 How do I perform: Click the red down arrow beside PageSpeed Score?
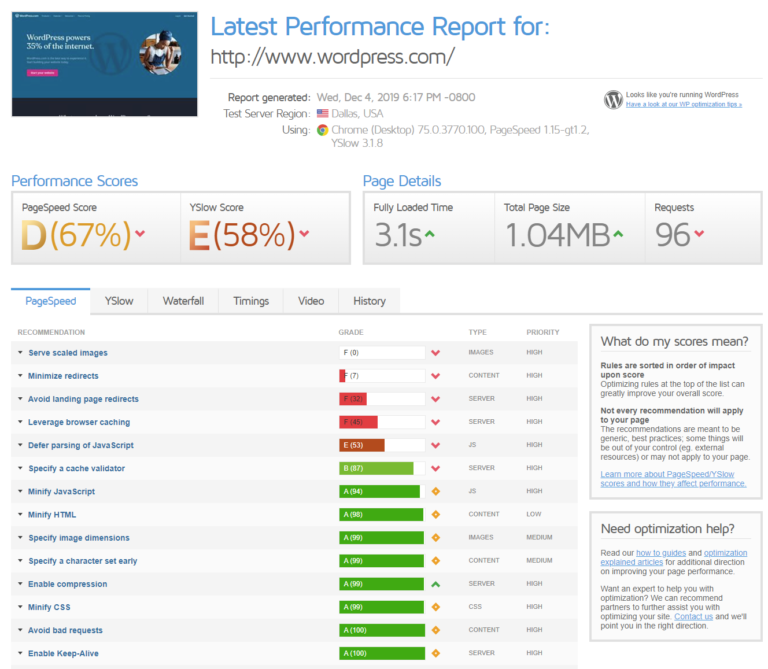(140, 234)
